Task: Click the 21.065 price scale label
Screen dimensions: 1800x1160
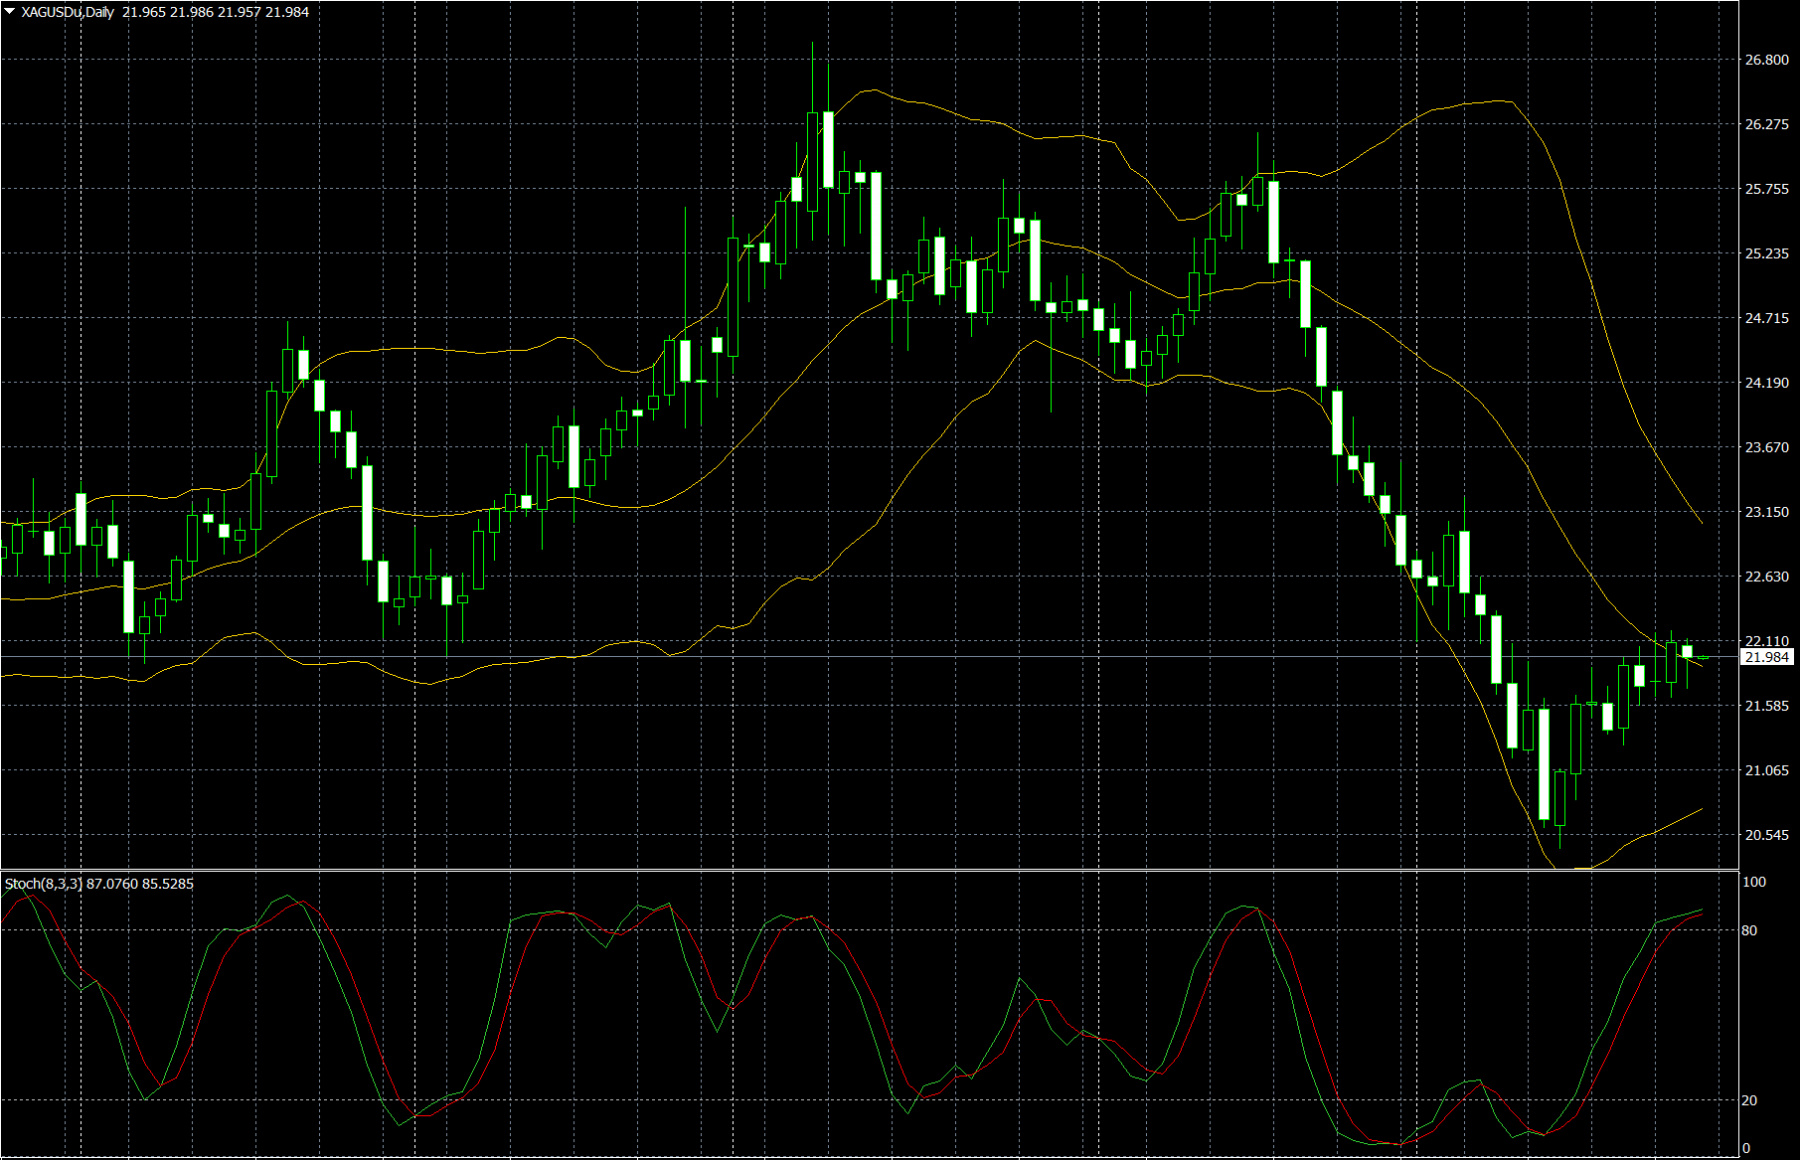Action: (x=1767, y=770)
